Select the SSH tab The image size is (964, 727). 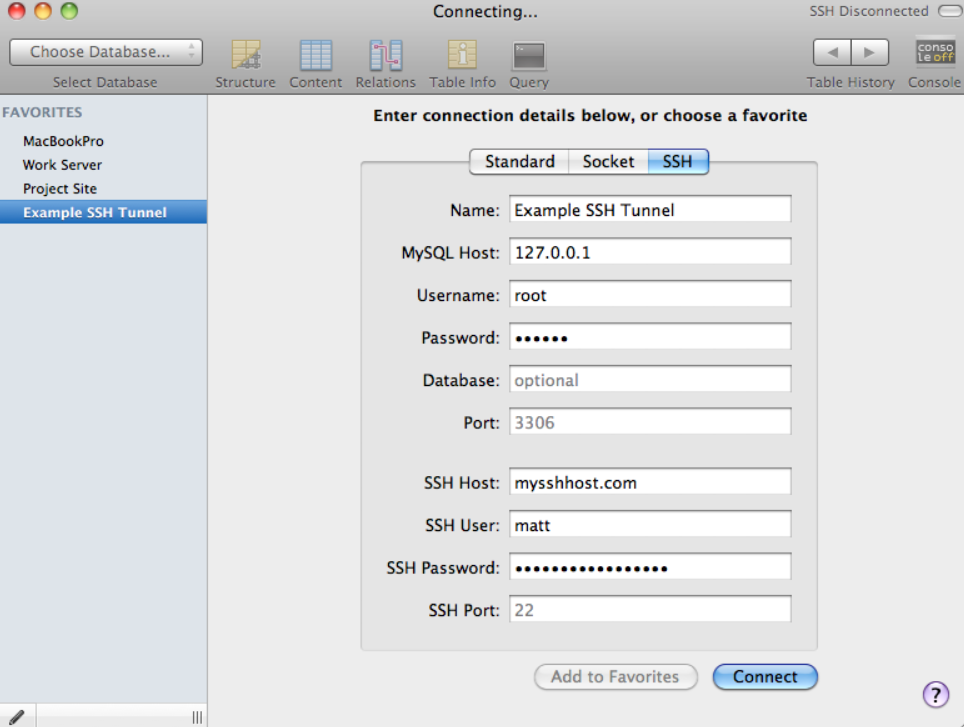(678, 162)
